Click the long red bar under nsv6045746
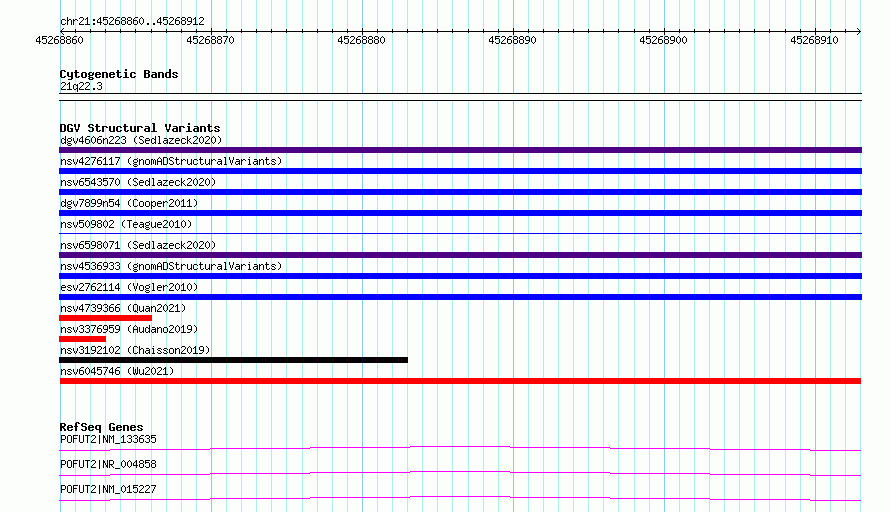The width and height of the screenshot is (890, 512). point(460,381)
